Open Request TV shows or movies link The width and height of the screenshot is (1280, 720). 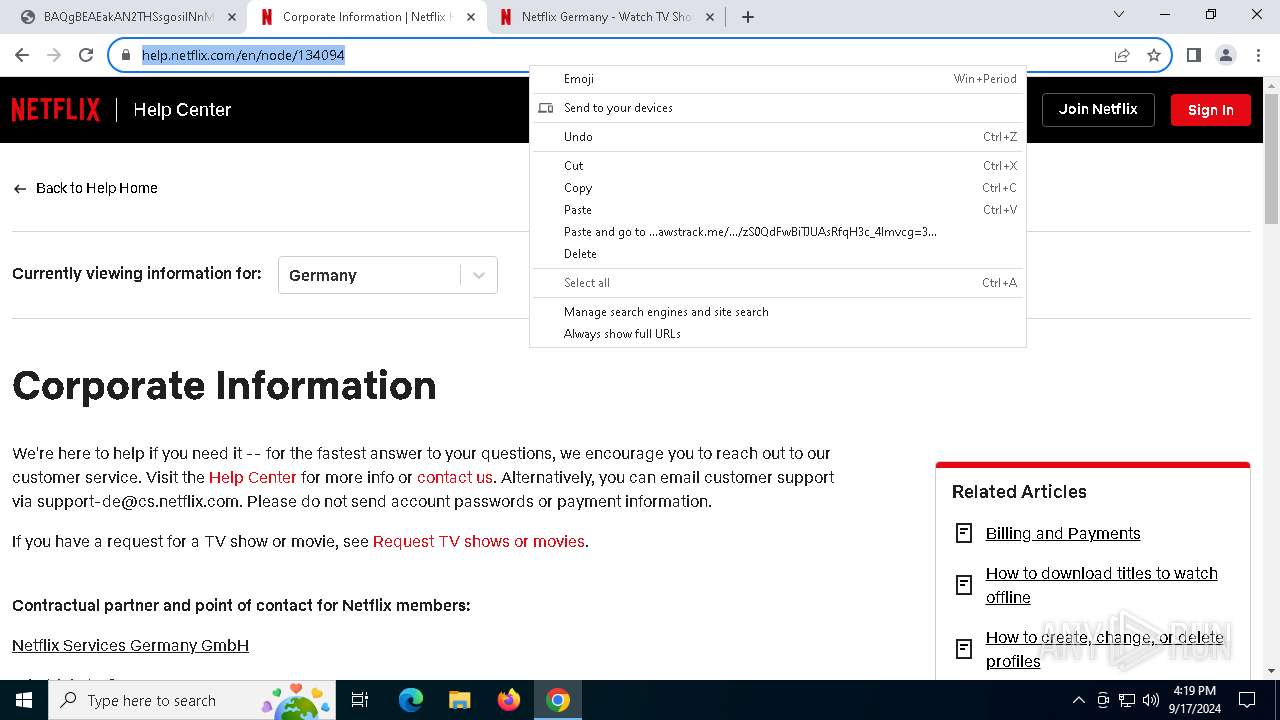point(478,541)
